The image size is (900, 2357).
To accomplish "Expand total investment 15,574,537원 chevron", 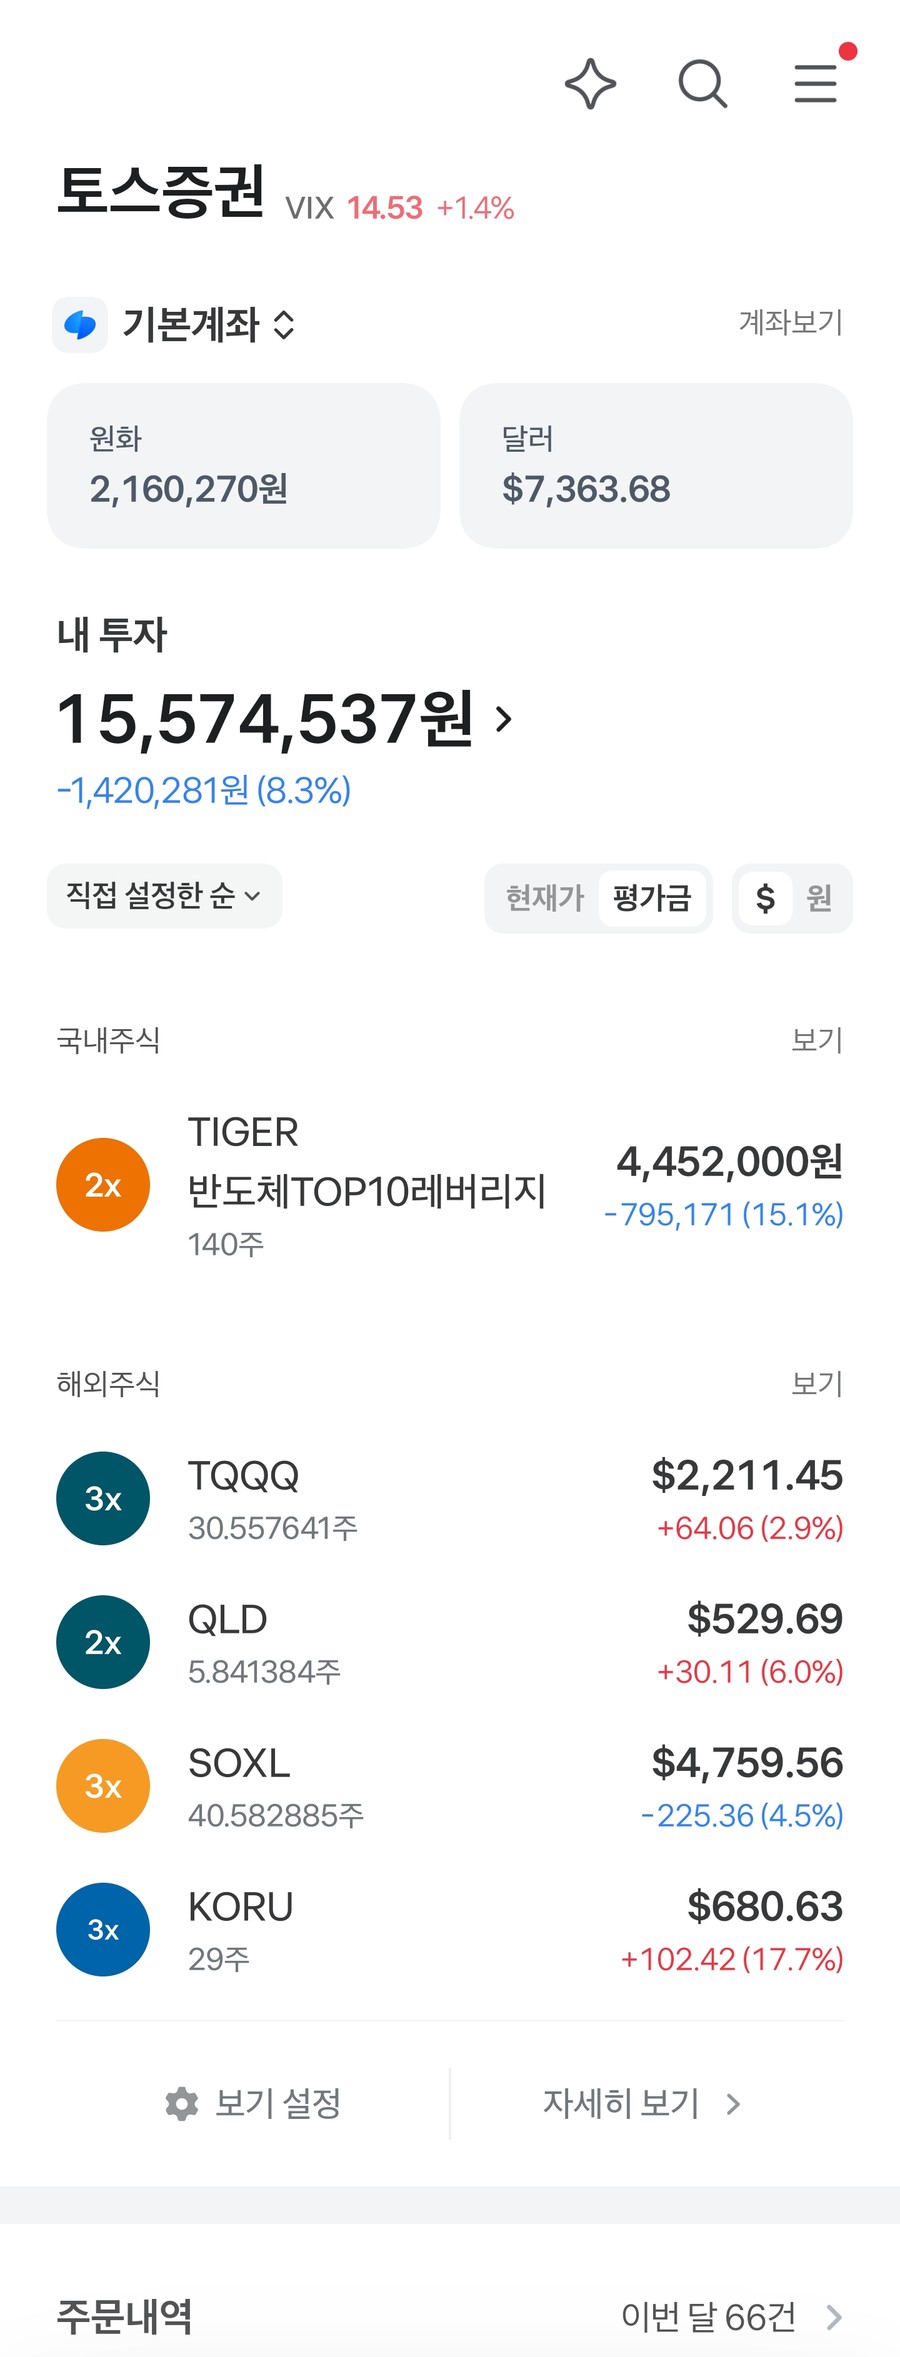I will coord(504,718).
